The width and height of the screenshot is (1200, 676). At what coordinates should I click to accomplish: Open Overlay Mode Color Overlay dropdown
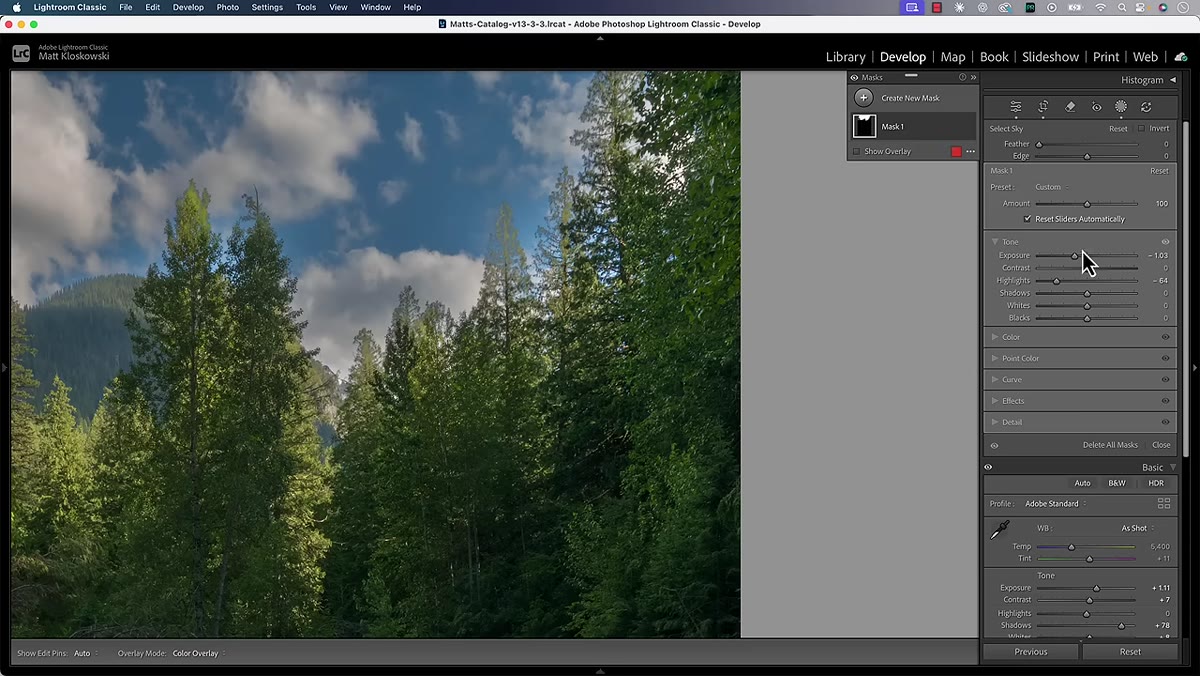click(199, 653)
